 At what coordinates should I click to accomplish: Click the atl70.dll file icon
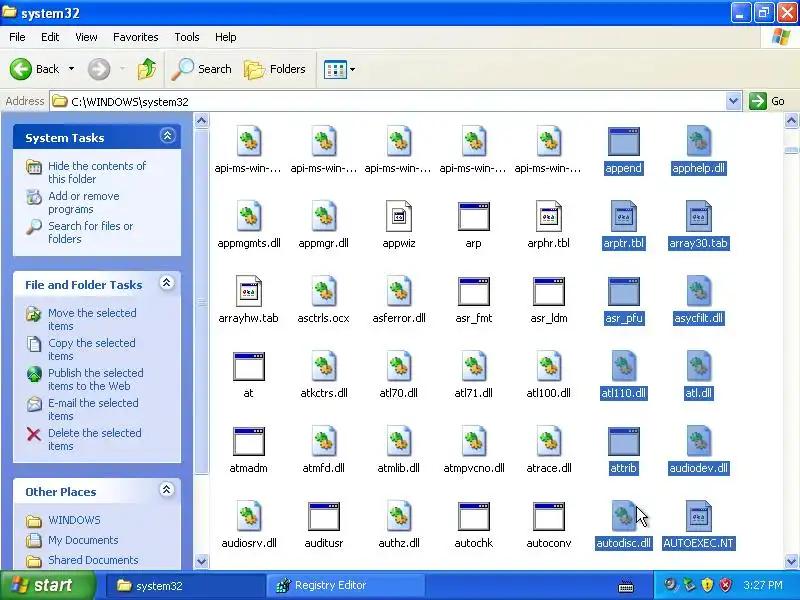tap(398, 366)
